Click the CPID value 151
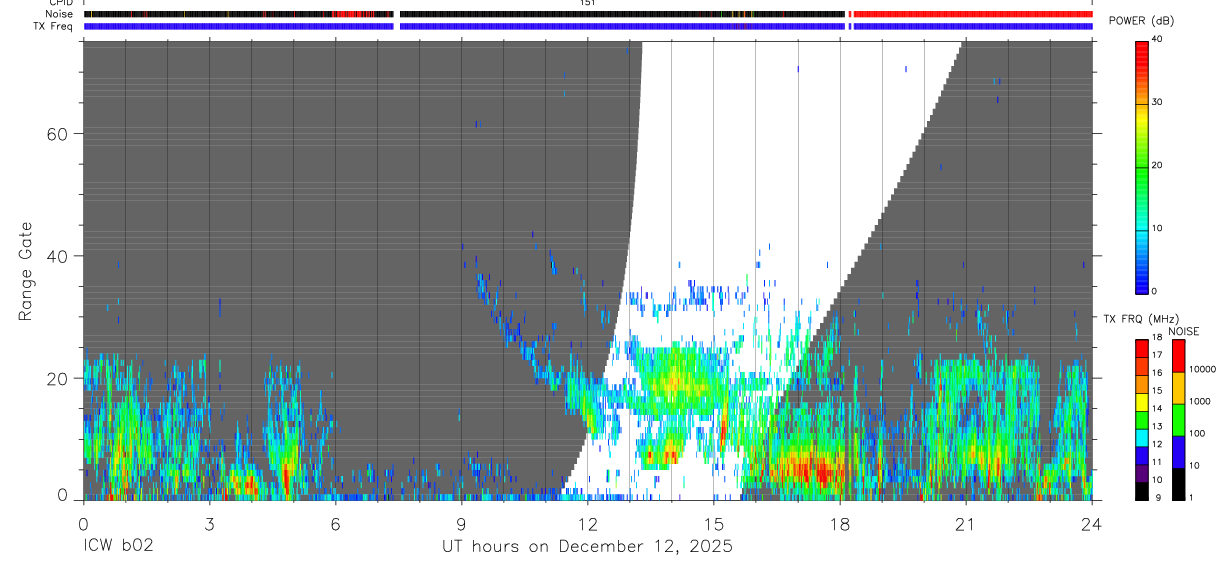Screen dimensions: 1228x567 point(587,3)
